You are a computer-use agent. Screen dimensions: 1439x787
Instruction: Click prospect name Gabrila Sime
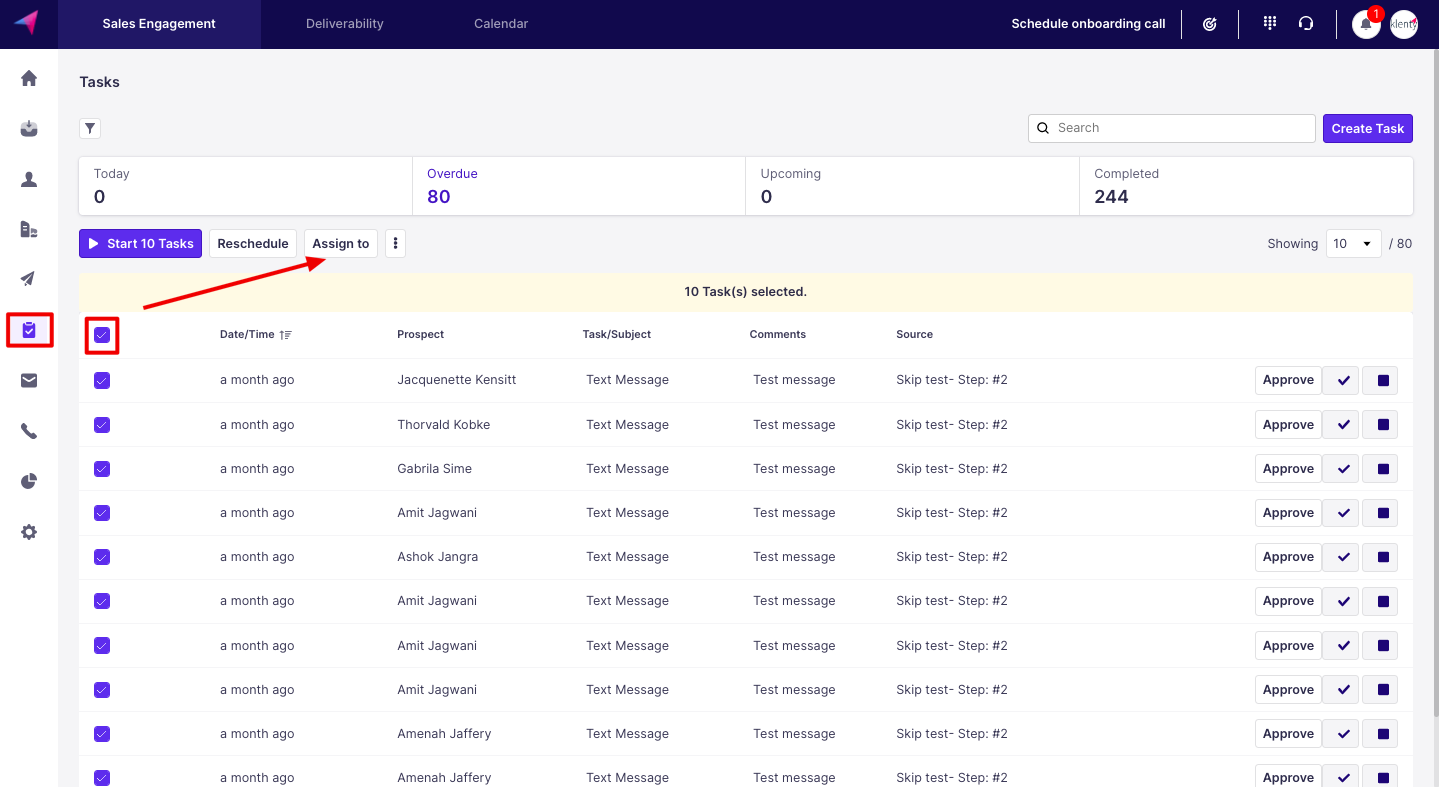(x=435, y=469)
